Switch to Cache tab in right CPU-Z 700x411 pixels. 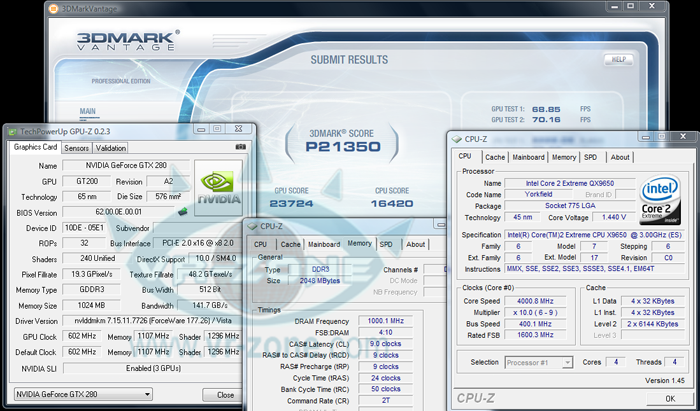[x=495, y=157]
